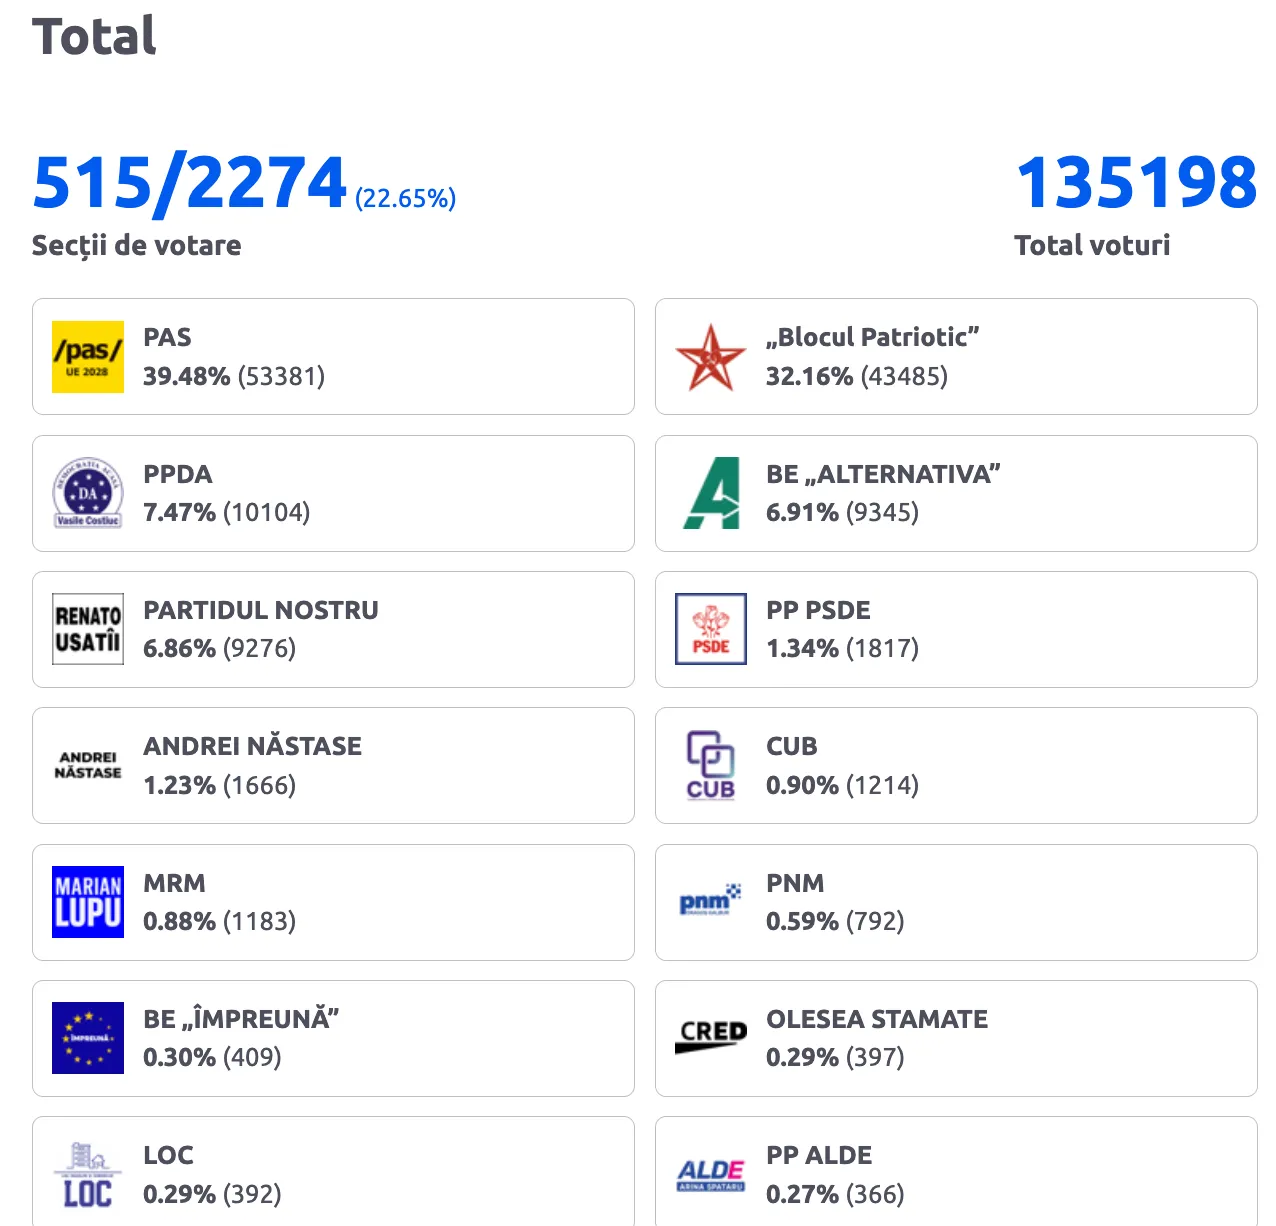Image resolution: width=1276 pixels, height=1226 pixels.
Task: Click the Andrei Năstase logo
Action: [88, 765]
